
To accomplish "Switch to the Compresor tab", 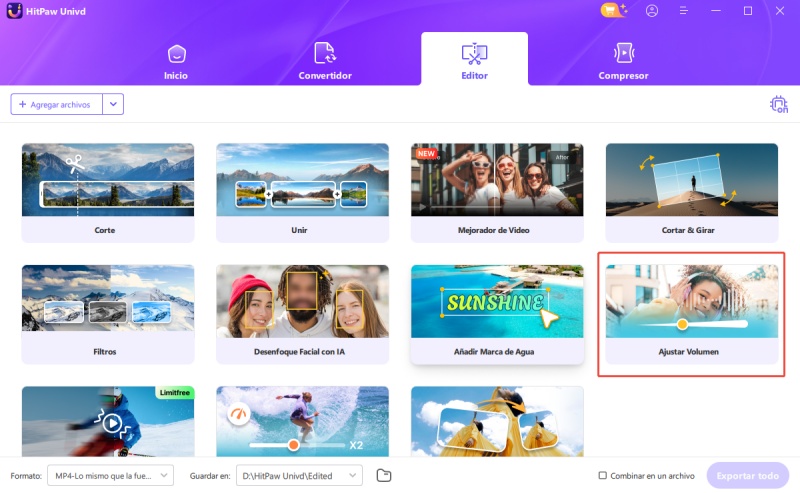I will (623, 62).
